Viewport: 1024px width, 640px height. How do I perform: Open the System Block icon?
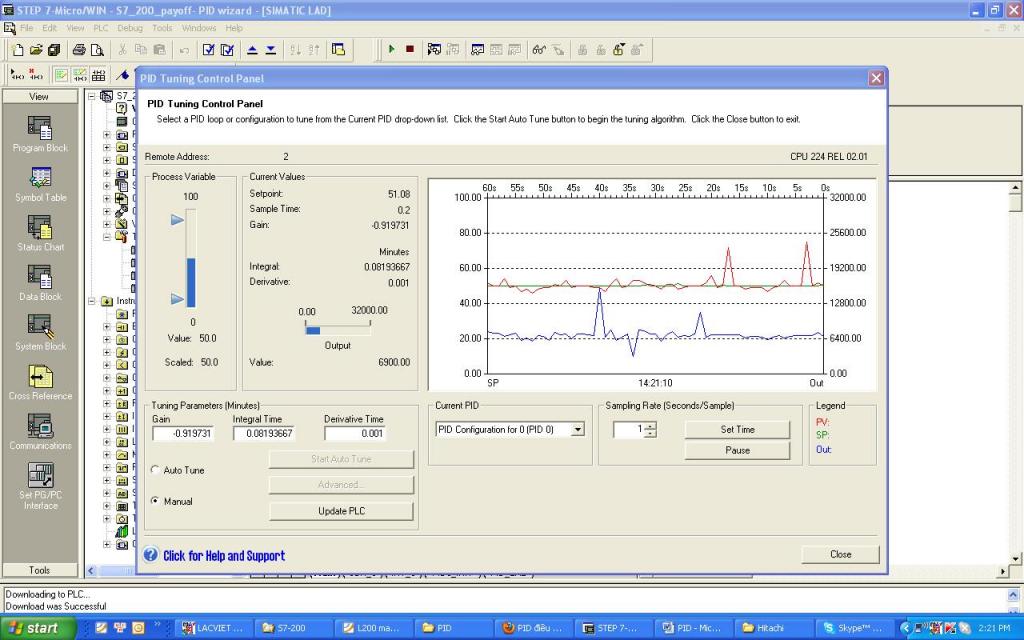pos(40,327)
